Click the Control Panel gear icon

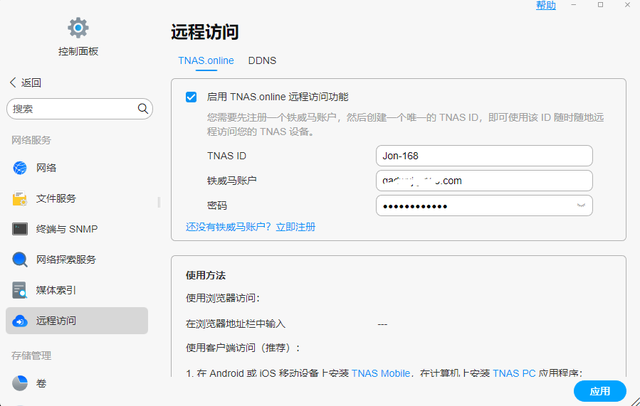point(78,28)
